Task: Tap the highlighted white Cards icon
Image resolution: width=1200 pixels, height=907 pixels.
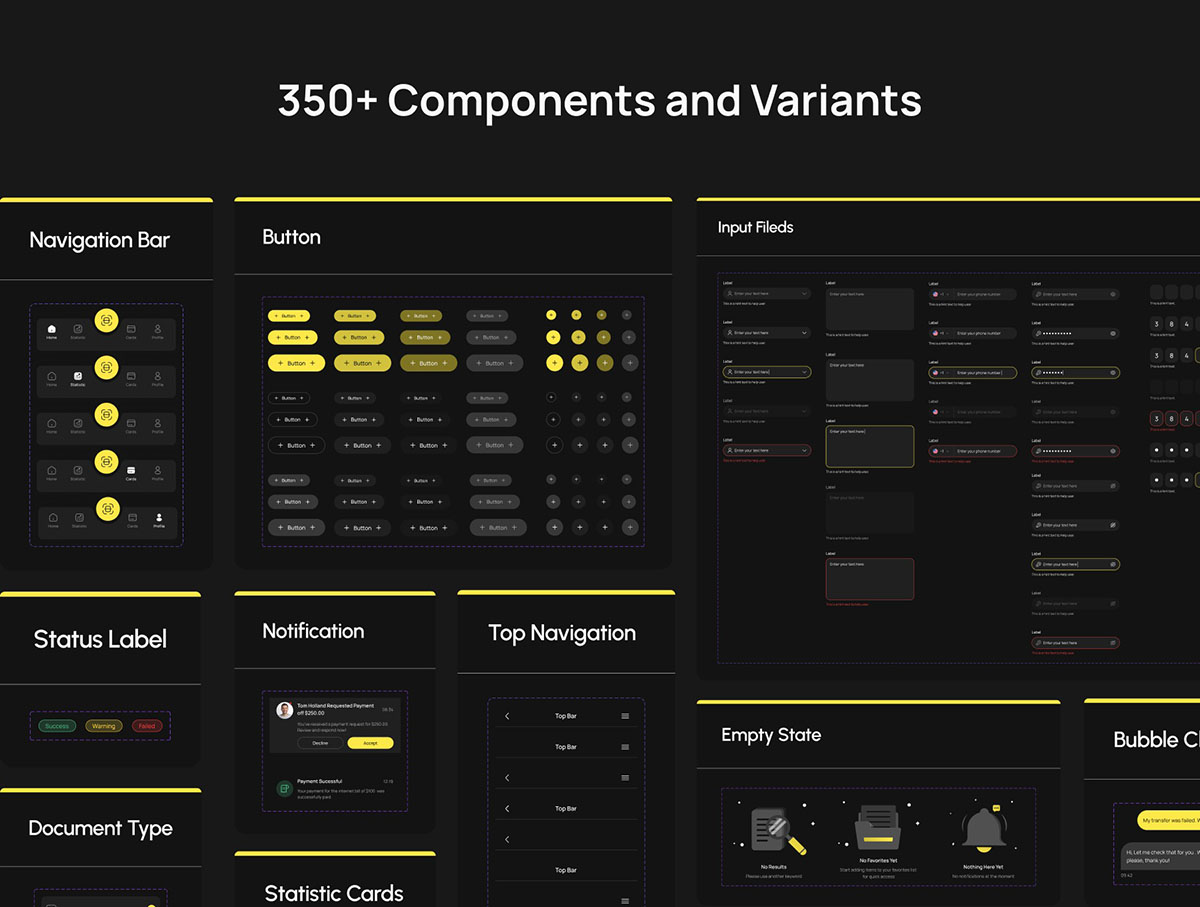Action: [131, 470]
